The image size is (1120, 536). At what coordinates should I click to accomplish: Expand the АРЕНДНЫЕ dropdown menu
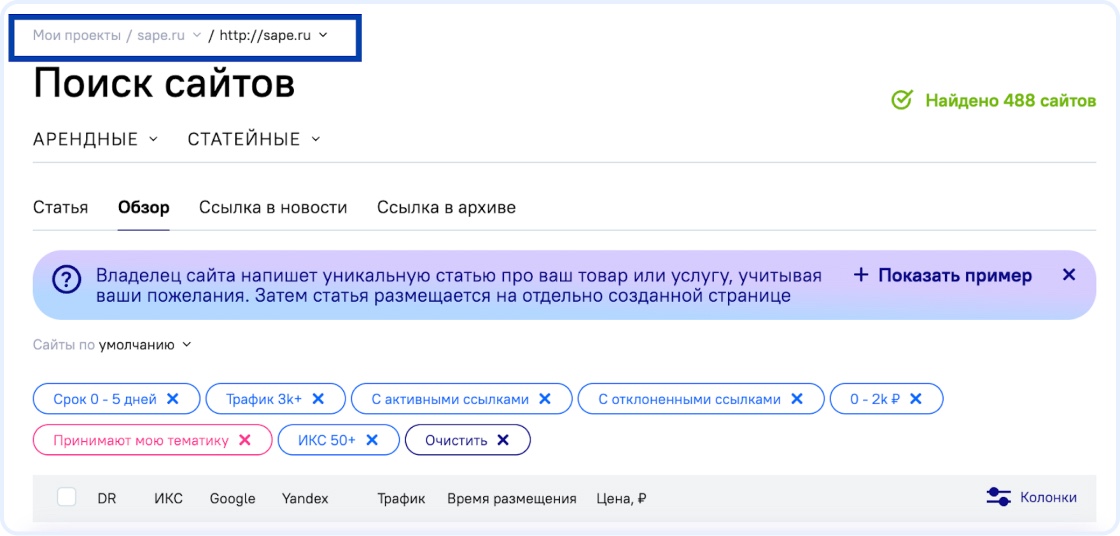(x=96, y=139)
